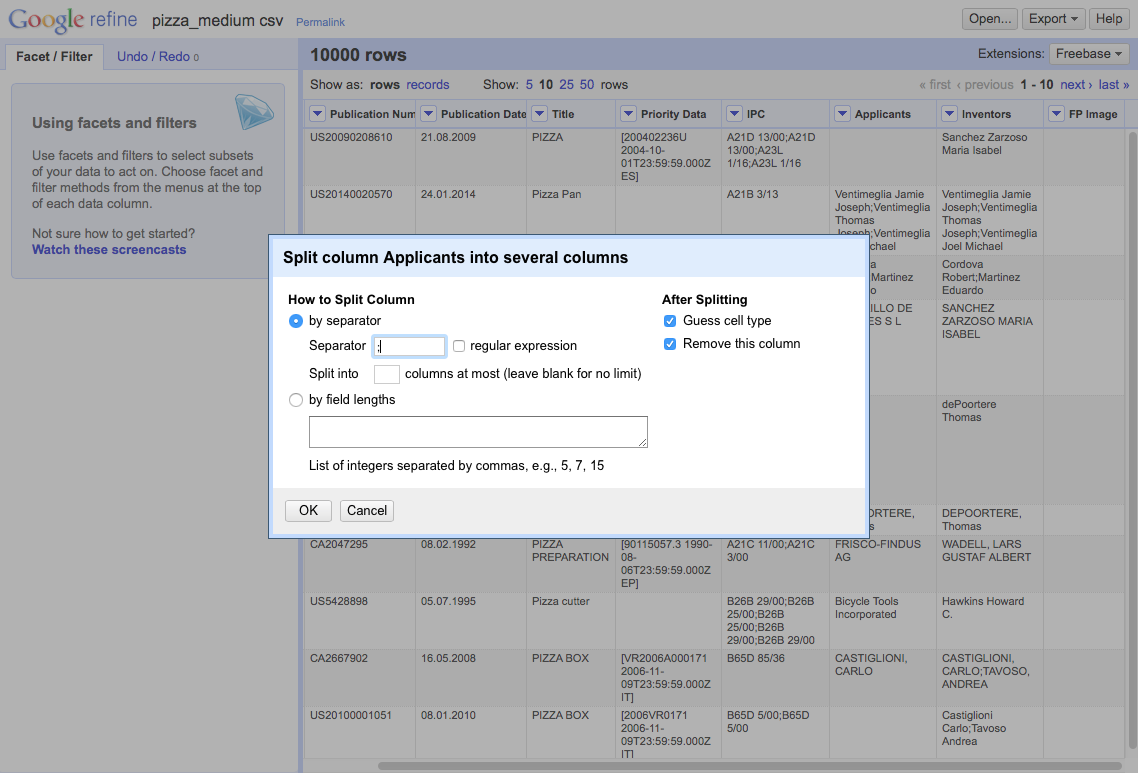This screenshot has width=1138, height=773.
Task: Enable the regular expression checkbox
Action: [x=459, y=346]
